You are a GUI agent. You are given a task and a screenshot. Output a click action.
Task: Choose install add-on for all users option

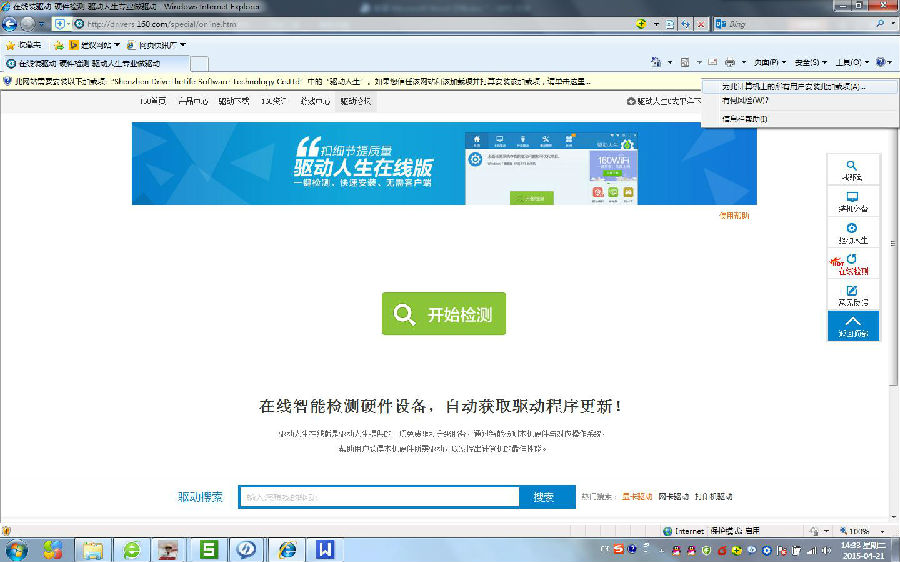tap(800, 87)
